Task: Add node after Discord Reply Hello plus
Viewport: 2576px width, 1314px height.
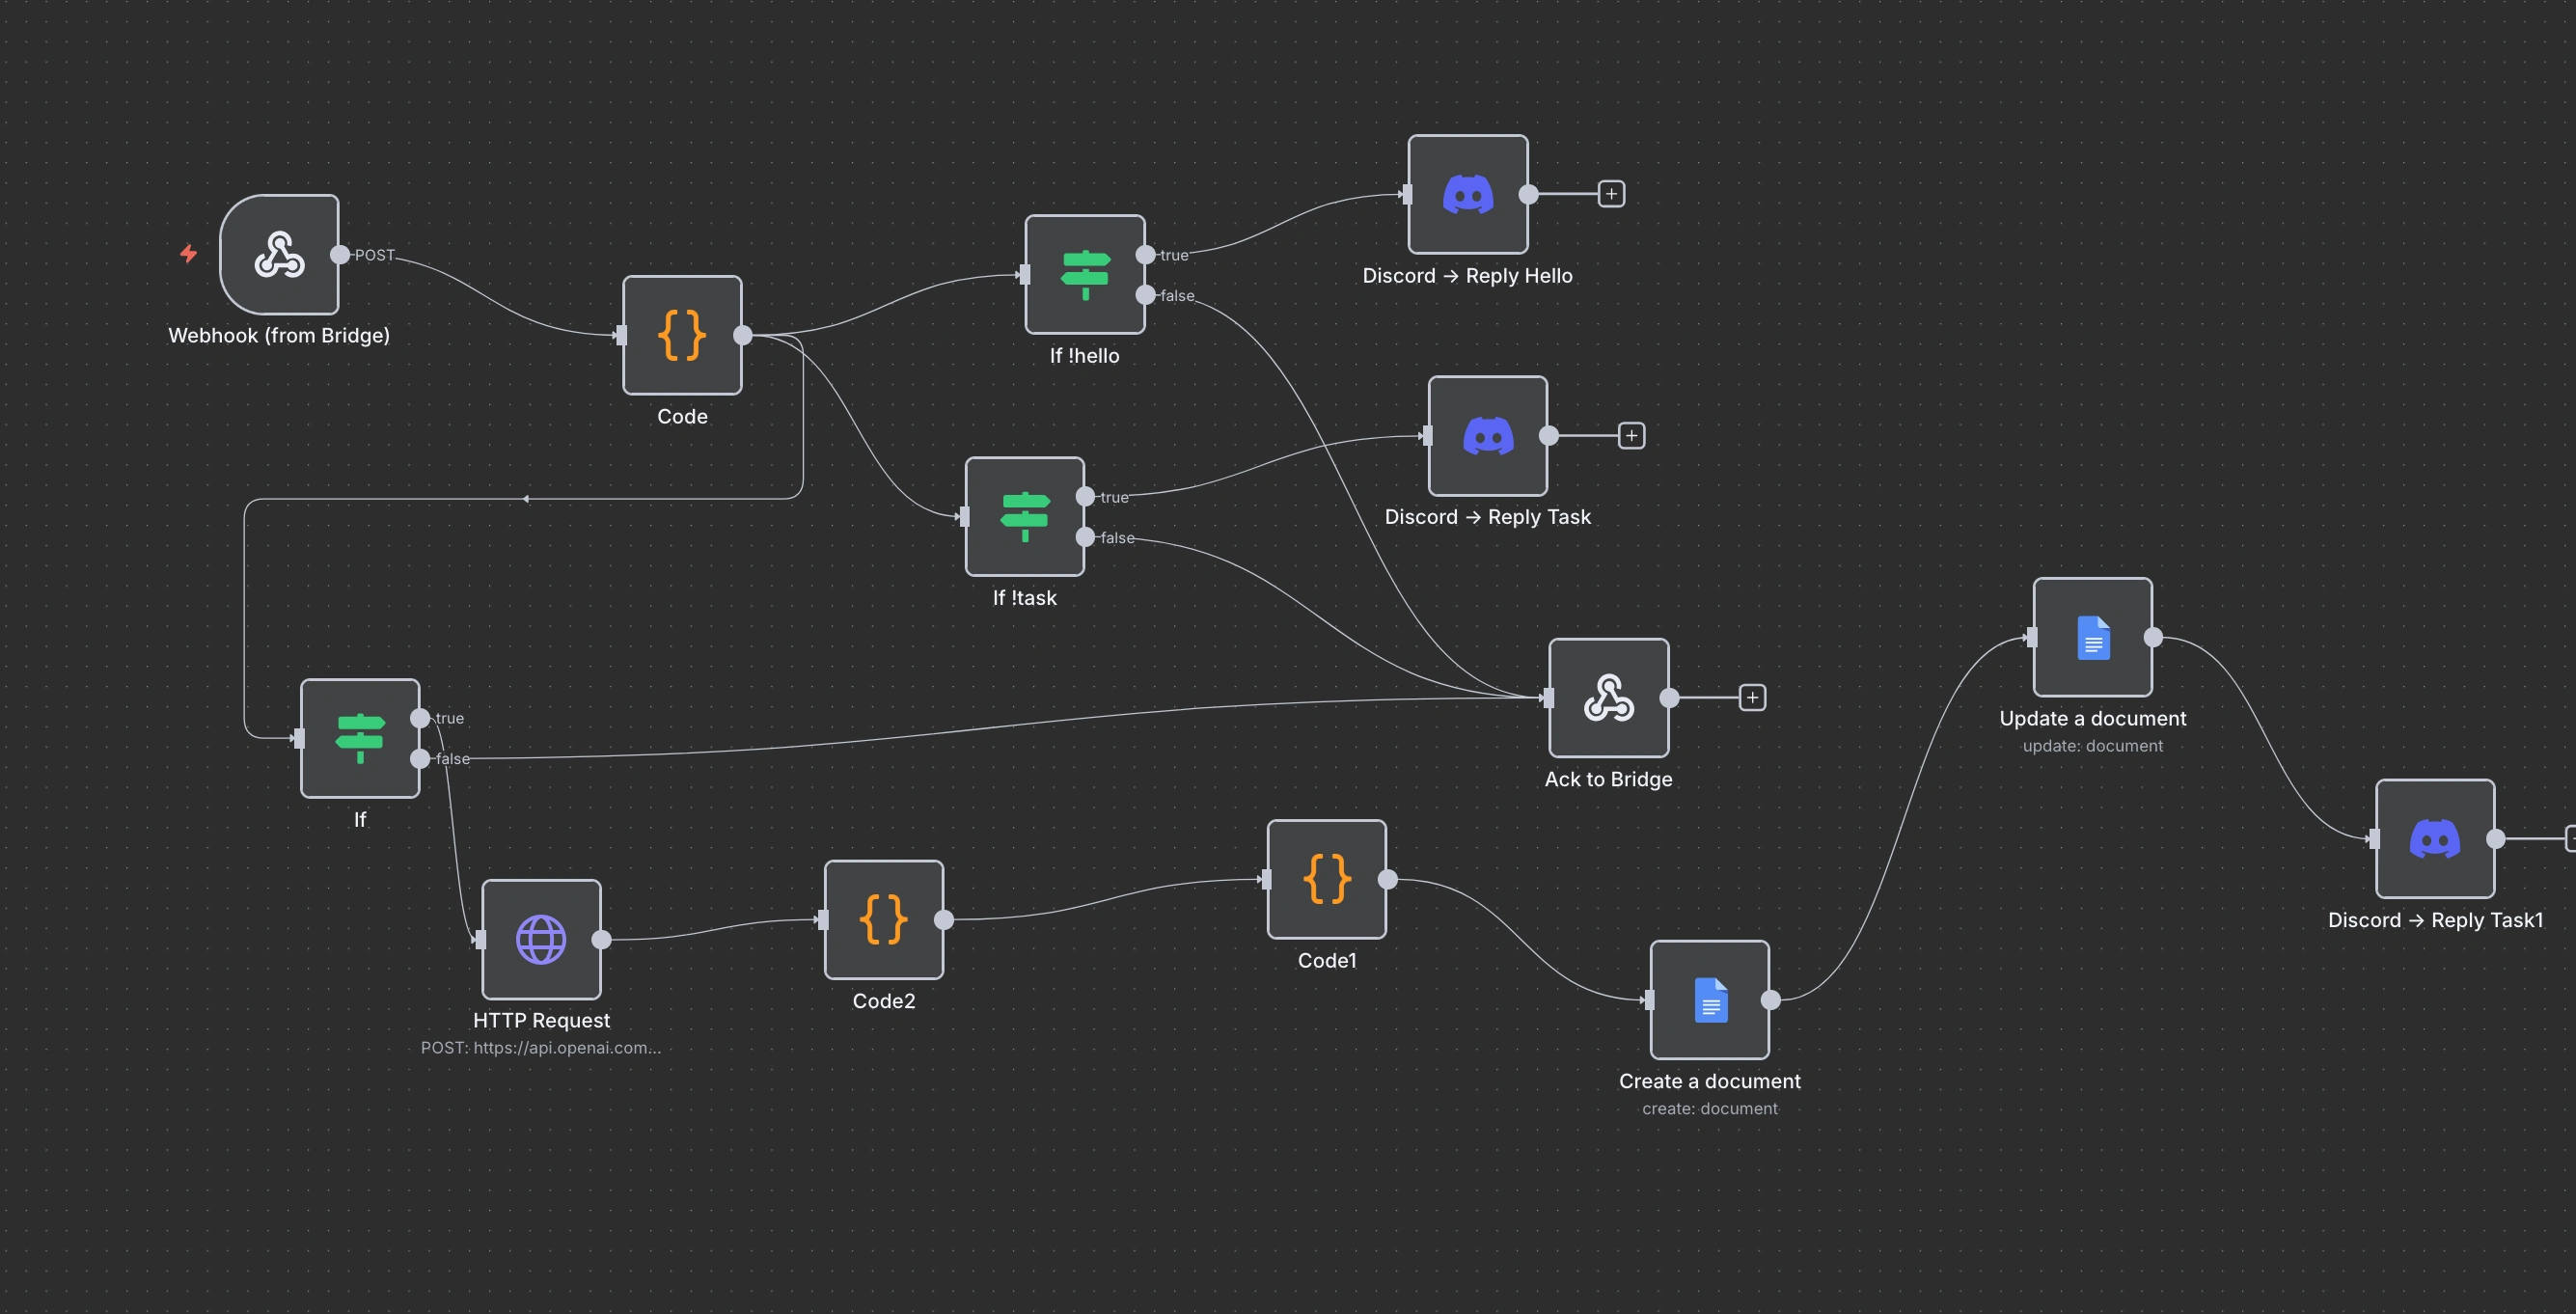Action: click(1611, 194)
